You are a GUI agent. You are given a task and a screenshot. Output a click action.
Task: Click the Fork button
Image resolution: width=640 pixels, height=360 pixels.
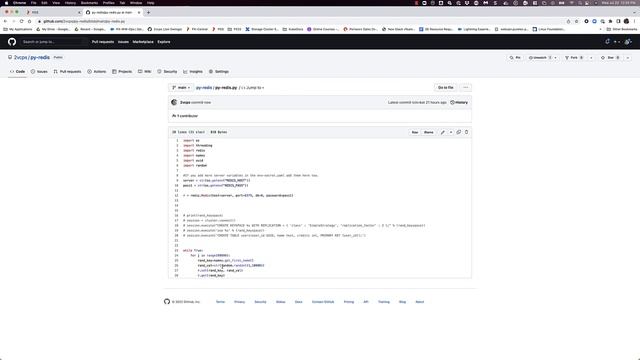coord(574,58)
